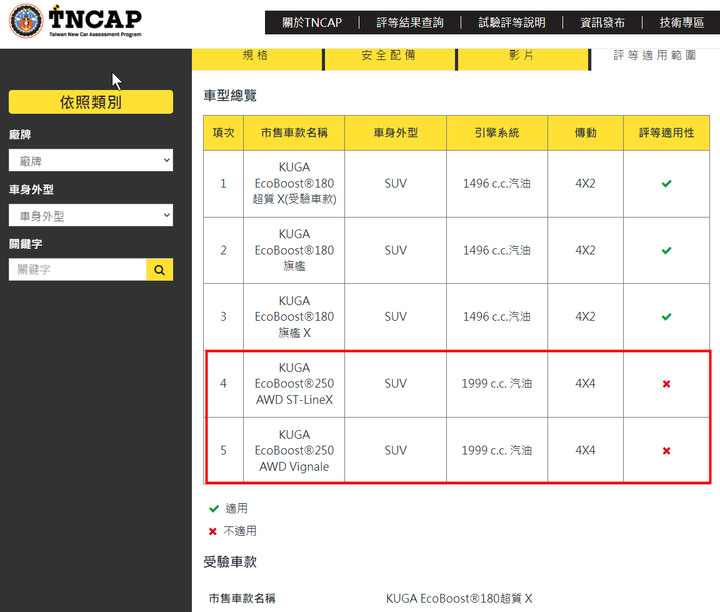The height and width of the screenshot is (612, 720).
Task: Click KUGA EcoBoost®180 超質 X(受驗車款) cell
Action: (294, 183)
